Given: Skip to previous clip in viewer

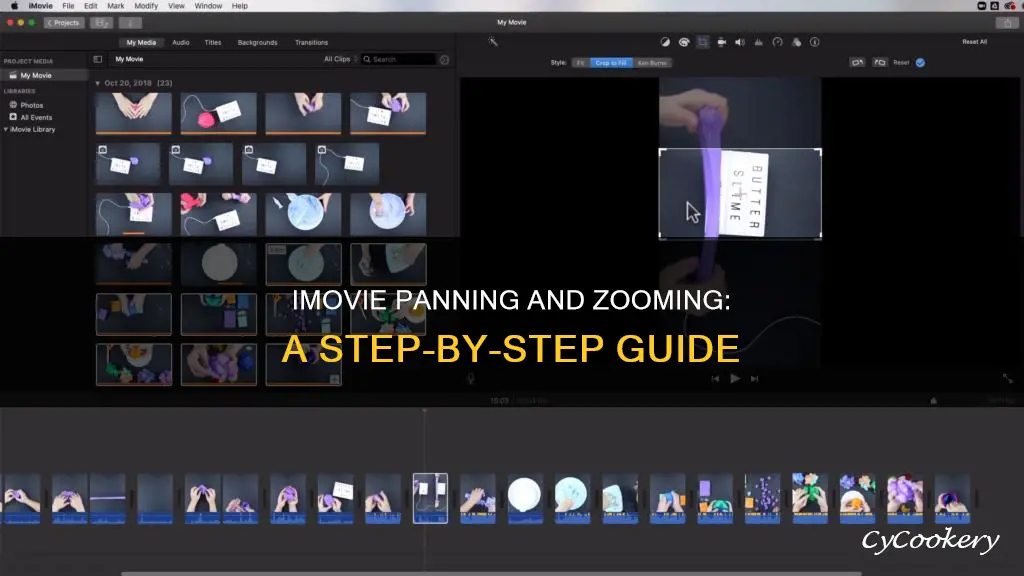Looking at the screenshot, I should click(x=715, y=379).
